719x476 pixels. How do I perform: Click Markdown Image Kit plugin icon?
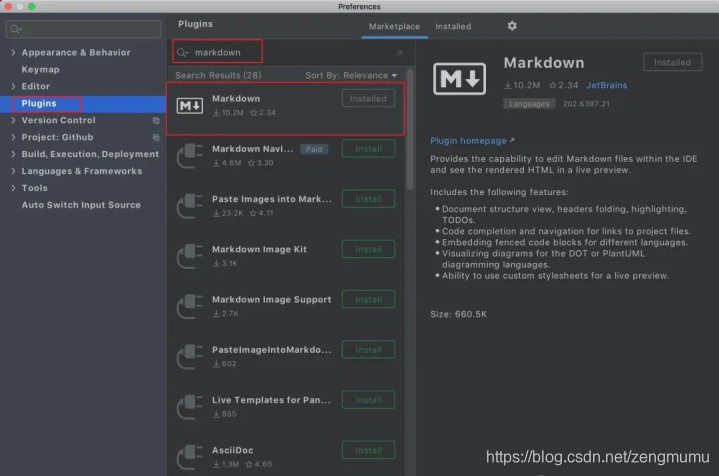coord(189,256)
